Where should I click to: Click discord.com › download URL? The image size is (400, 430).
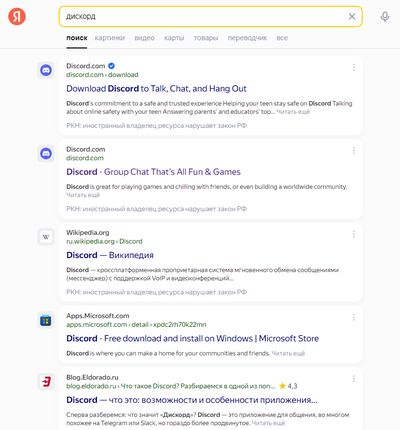(x=102, y=75)
